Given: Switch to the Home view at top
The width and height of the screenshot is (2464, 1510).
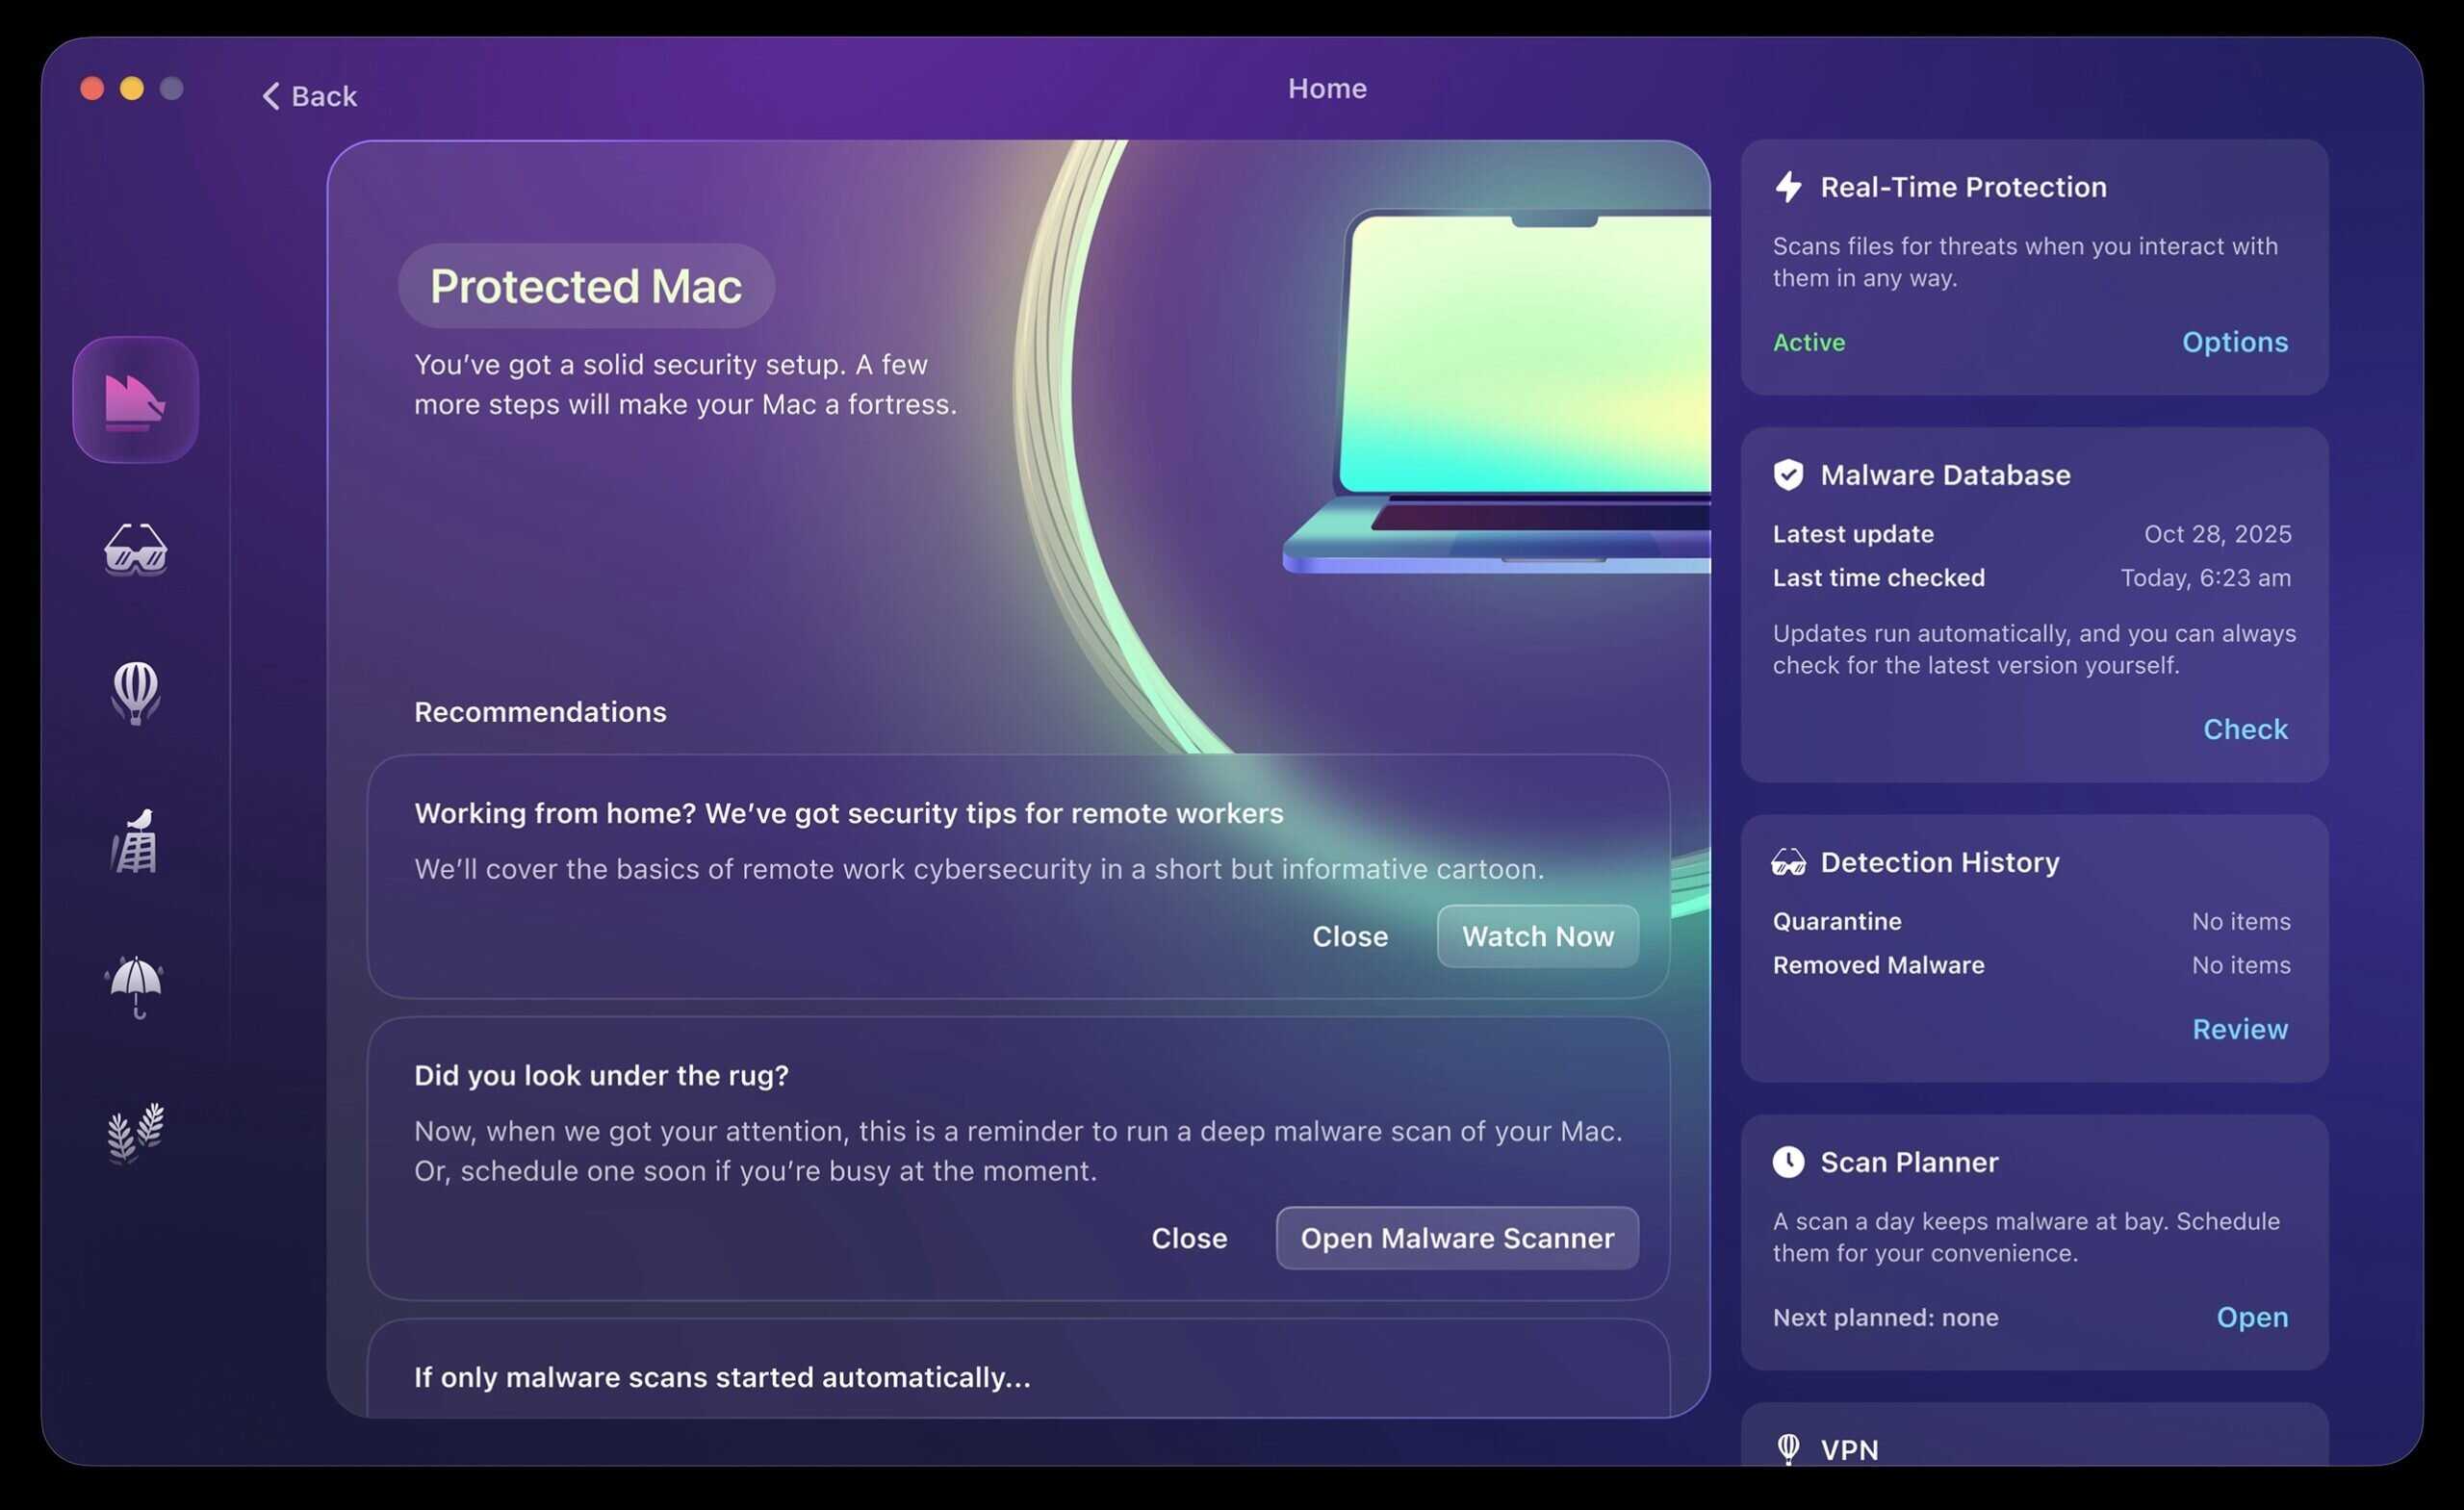Looking at the screenshot, I should pyautogui.click(x=1327, y=88).
